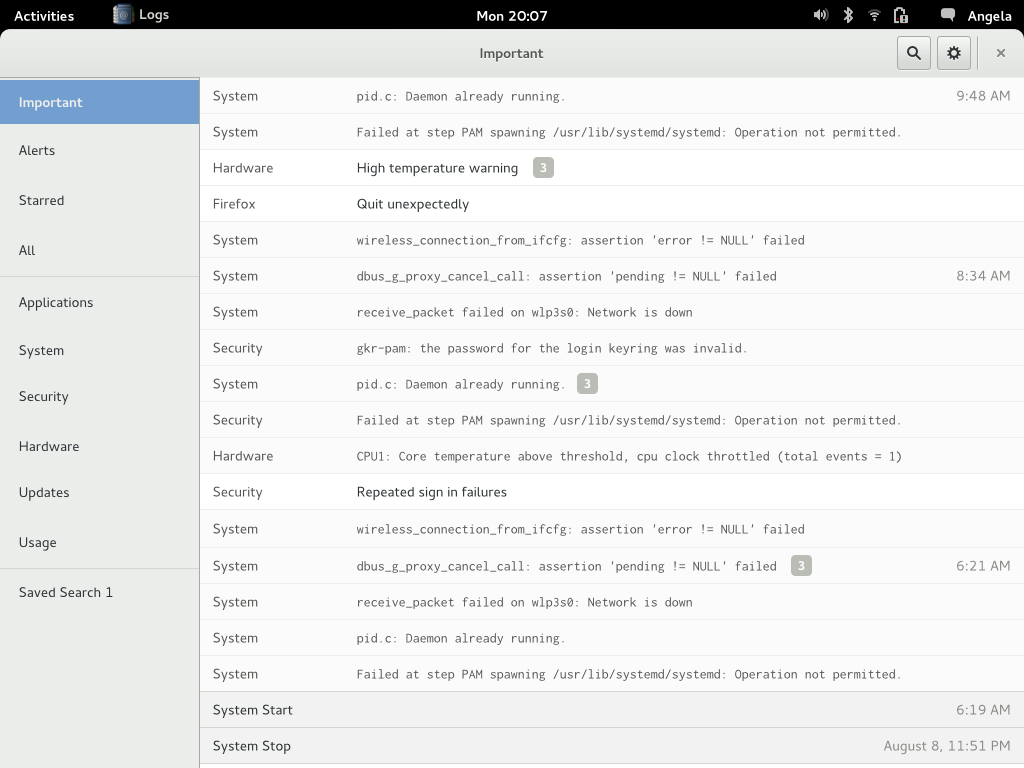
Task: Open Angela user menu
Action: click(x=989, y=16)
